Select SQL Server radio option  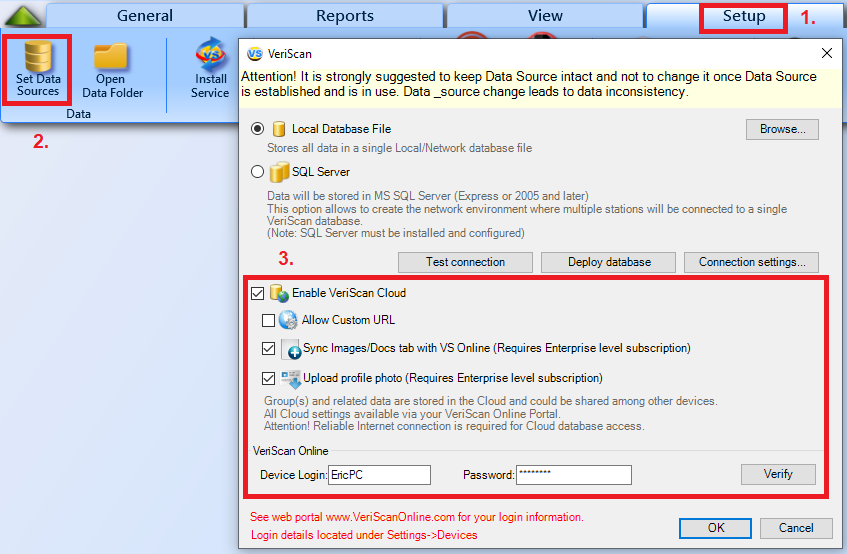[x=258, y=172]
